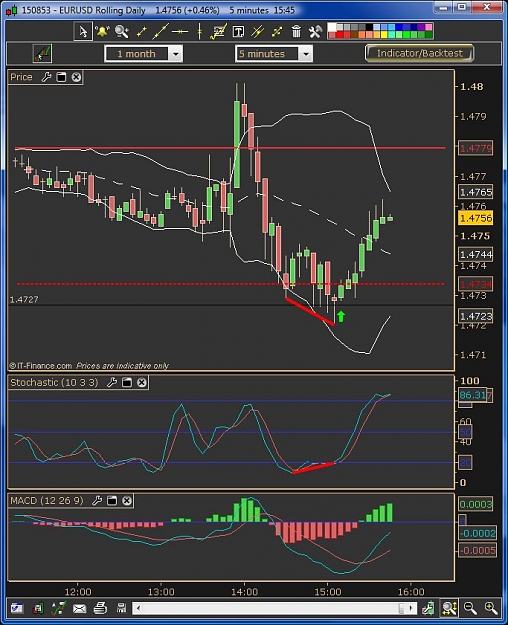Click the bottom bar chart with arrow icon
This screenshot has height=625, width=508.
[58, 608]
